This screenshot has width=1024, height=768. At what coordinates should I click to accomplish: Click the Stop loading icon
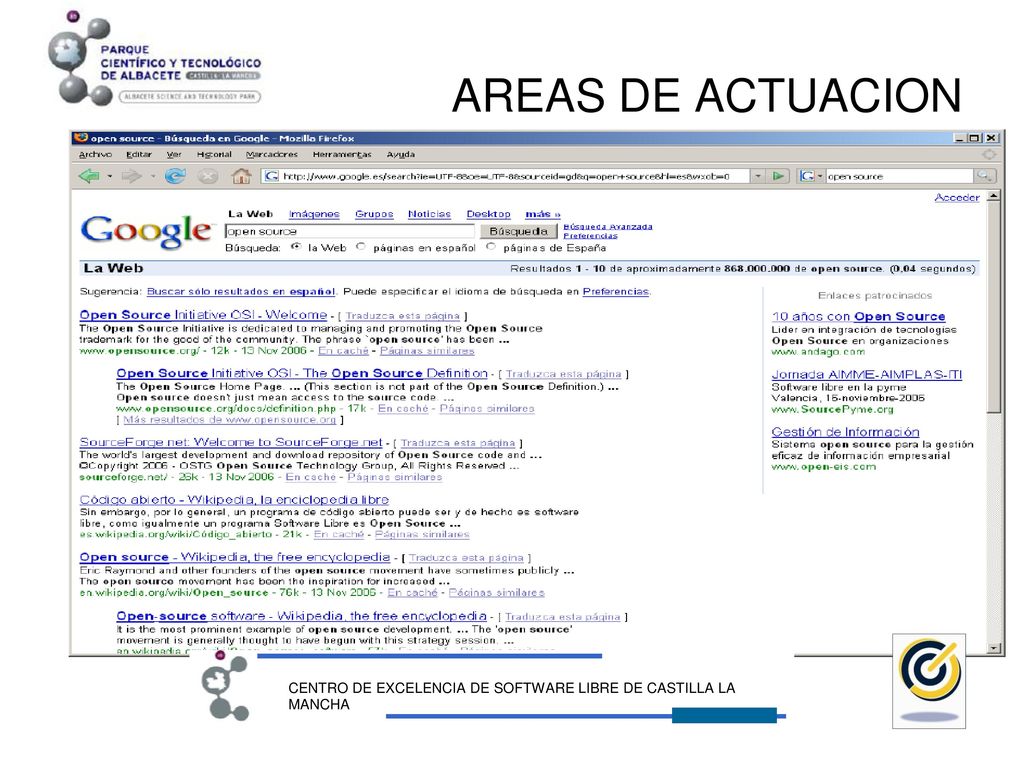click(x=208, y=176)
